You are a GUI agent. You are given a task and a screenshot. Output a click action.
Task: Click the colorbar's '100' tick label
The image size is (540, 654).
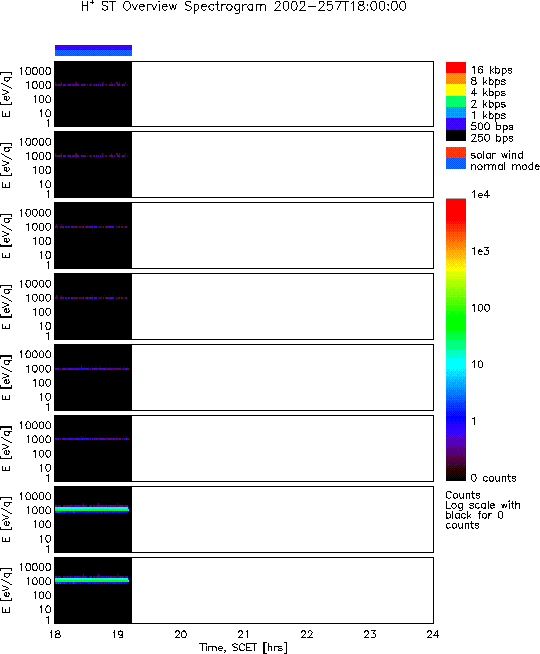point(480,308)
